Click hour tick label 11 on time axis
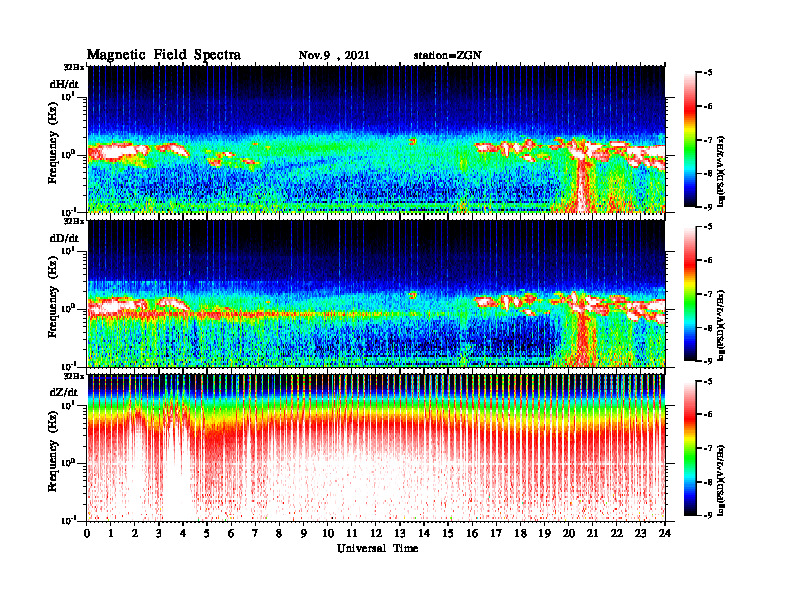 (x=352, y=533)
